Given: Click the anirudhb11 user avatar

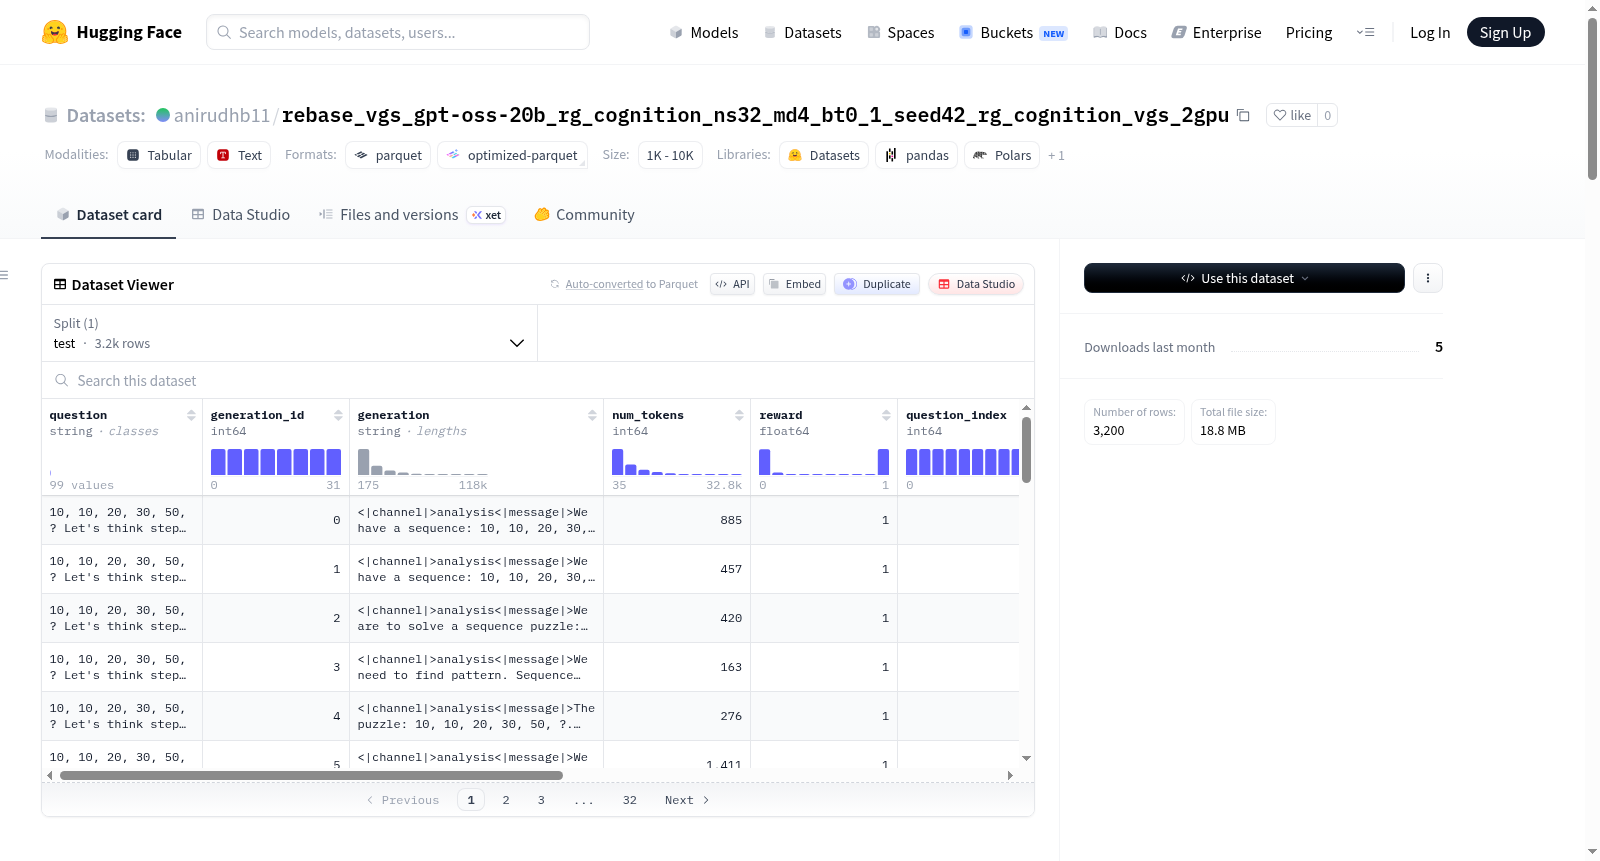Looking at the screenshot, I should coord(163,115).
